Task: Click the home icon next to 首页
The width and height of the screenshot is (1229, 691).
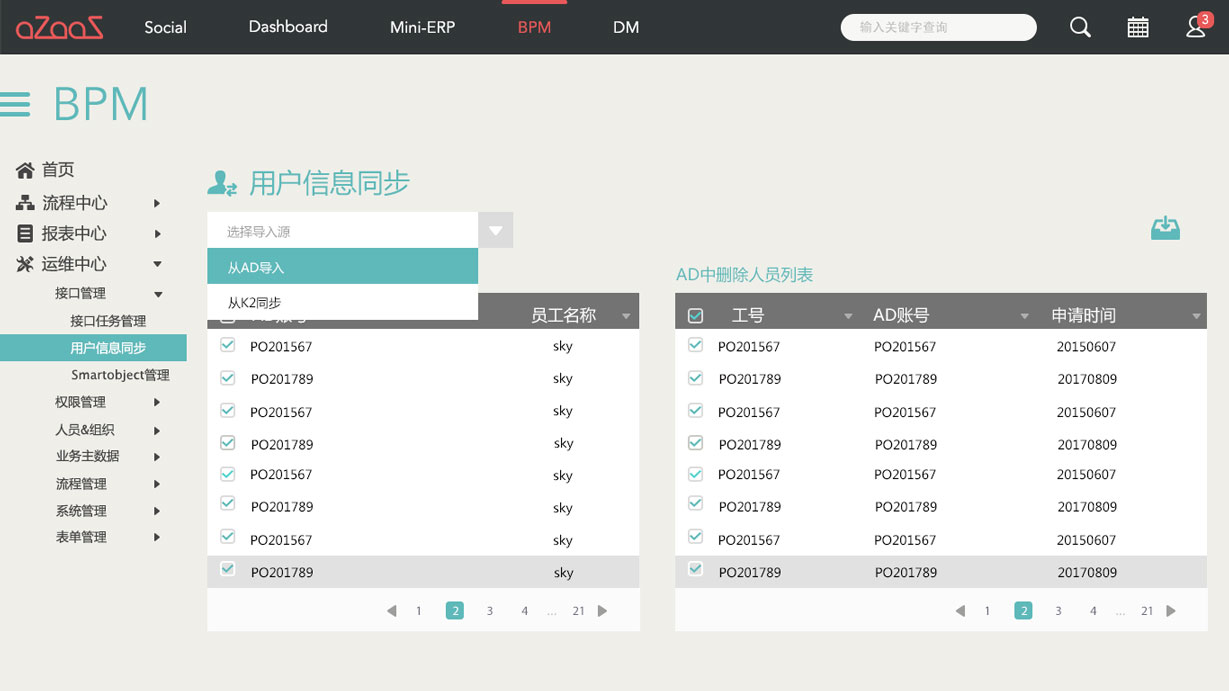Action: [x=25, y=170]
